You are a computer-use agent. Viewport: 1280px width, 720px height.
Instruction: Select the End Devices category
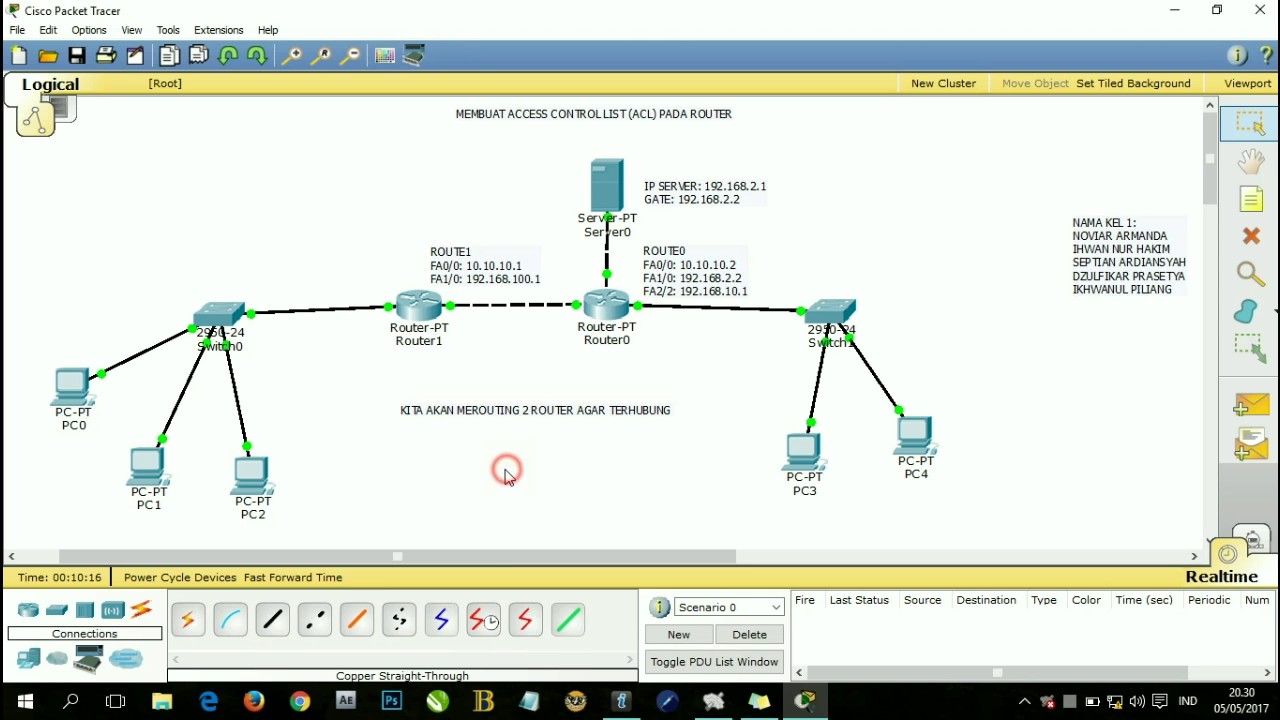(29, 658)
